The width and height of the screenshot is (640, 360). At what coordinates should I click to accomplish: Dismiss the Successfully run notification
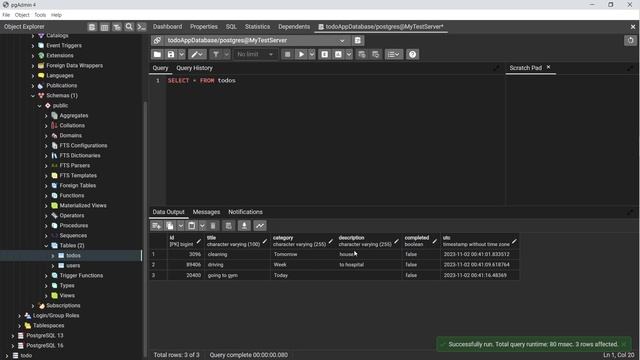click(624, 344)
